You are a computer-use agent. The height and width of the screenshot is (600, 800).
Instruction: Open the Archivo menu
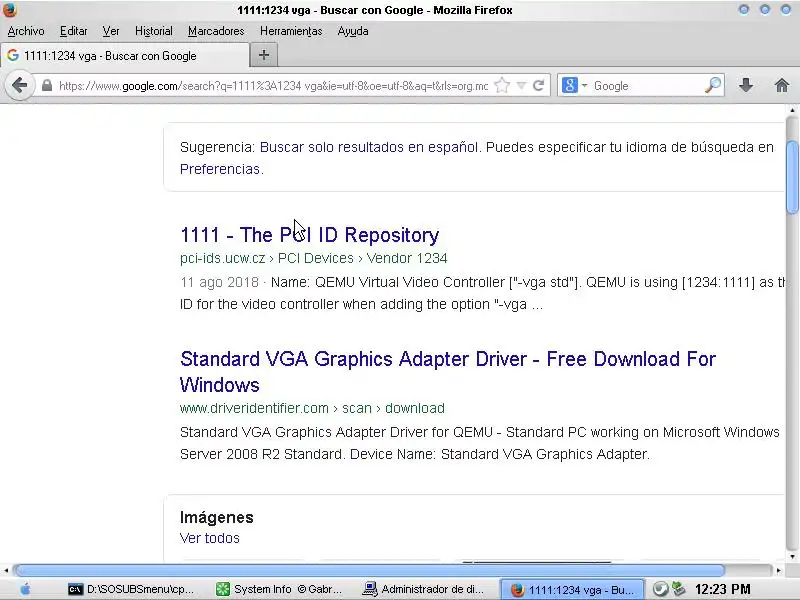click(26, 31)
